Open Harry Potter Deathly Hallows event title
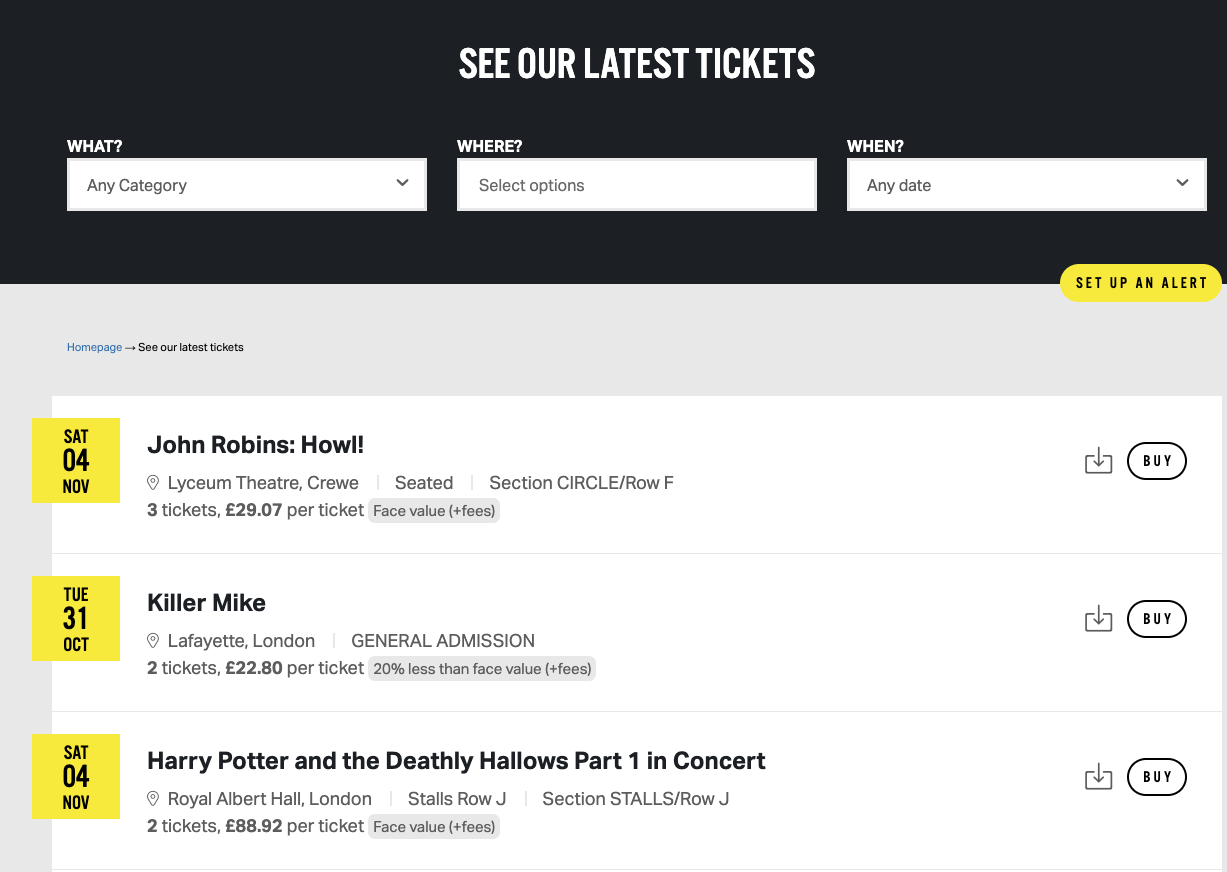Screen dimensions: 1227x872 pos(456,761)
